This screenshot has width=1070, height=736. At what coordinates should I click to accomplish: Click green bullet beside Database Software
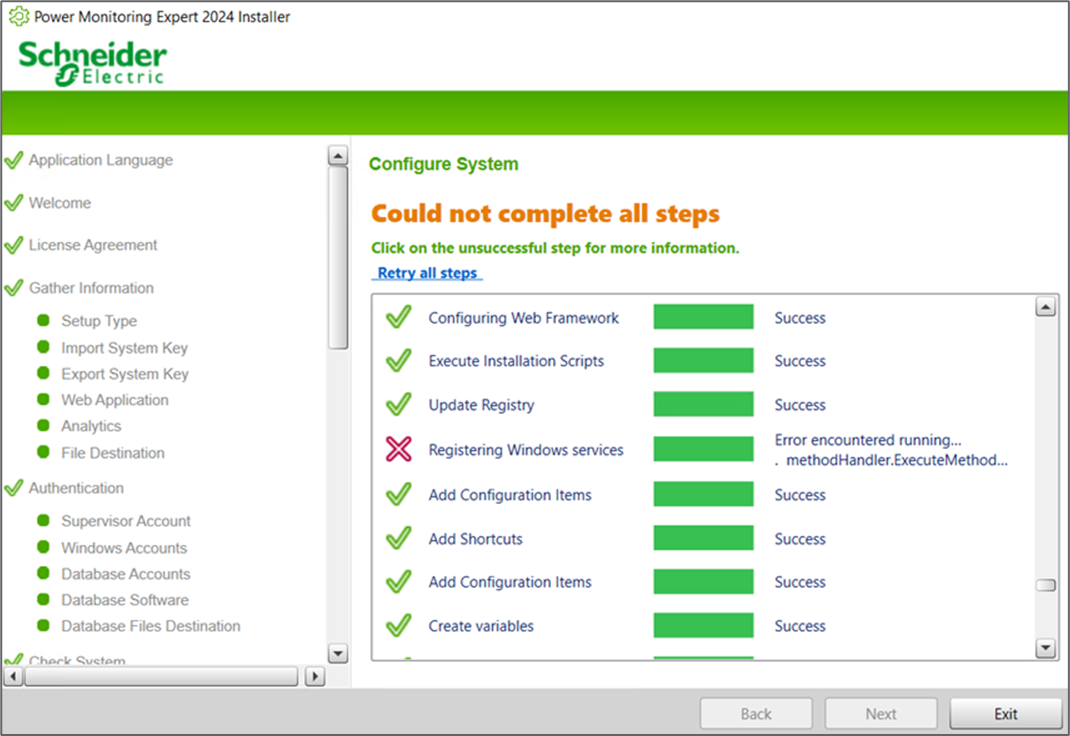[43, 599]
